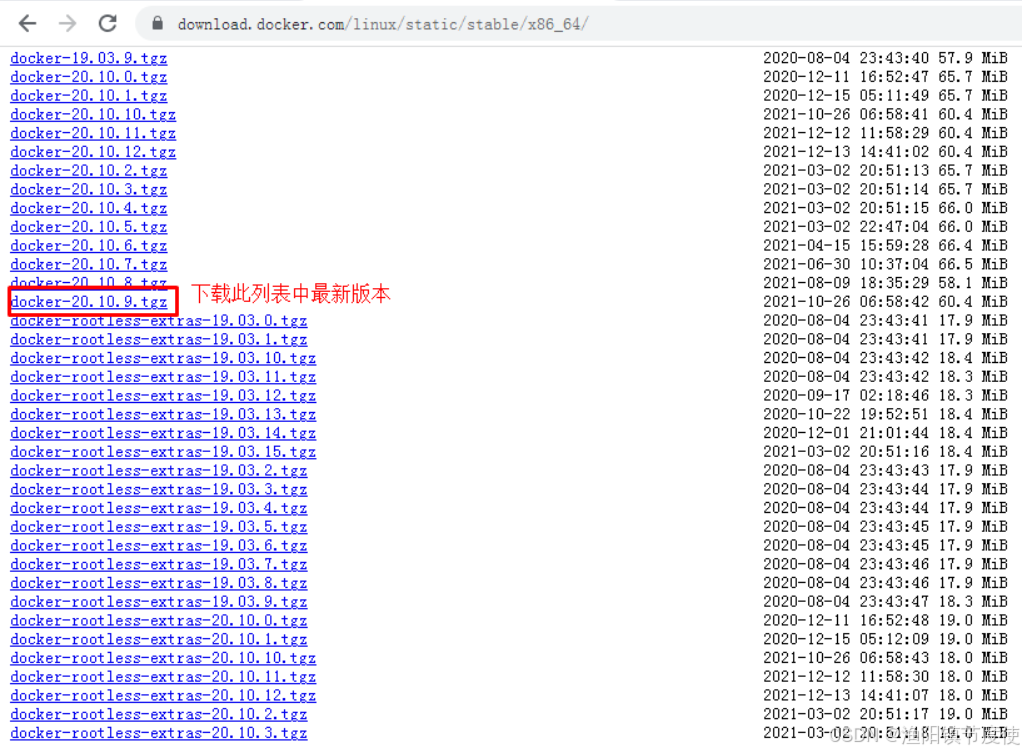Select timestamp 2021-12-13 14:41:02
This screenshot has height=753, width=1024.
click(846, 152)
